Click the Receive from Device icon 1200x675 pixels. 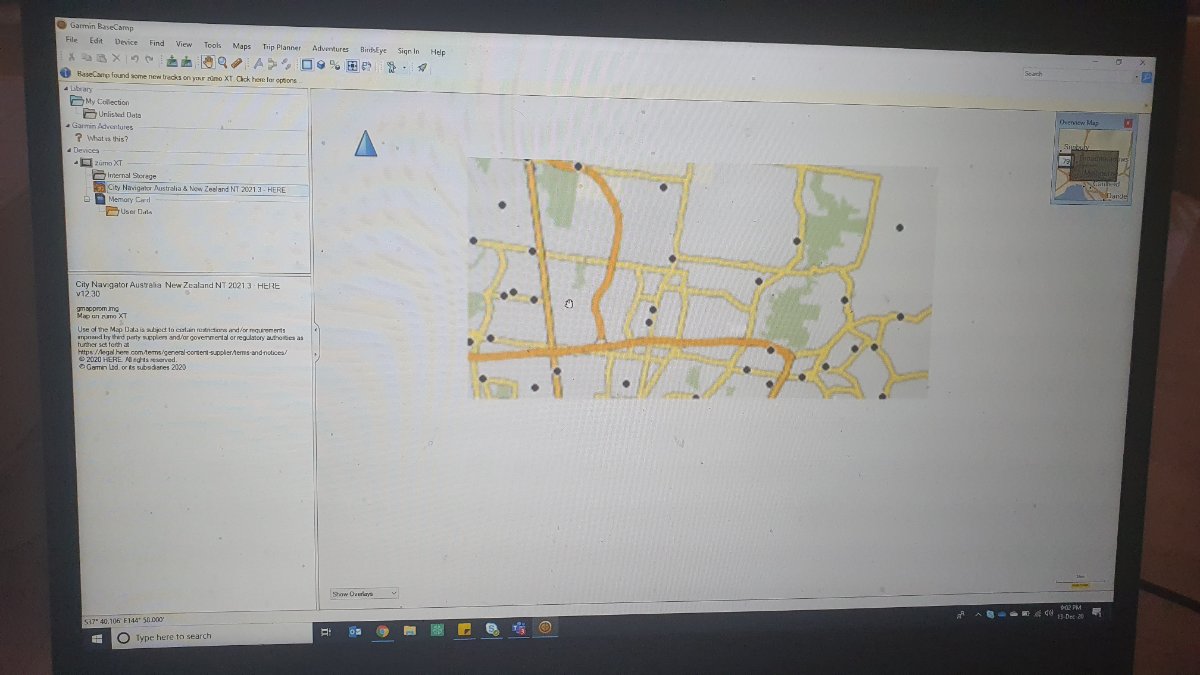click(x=186, y=61)
